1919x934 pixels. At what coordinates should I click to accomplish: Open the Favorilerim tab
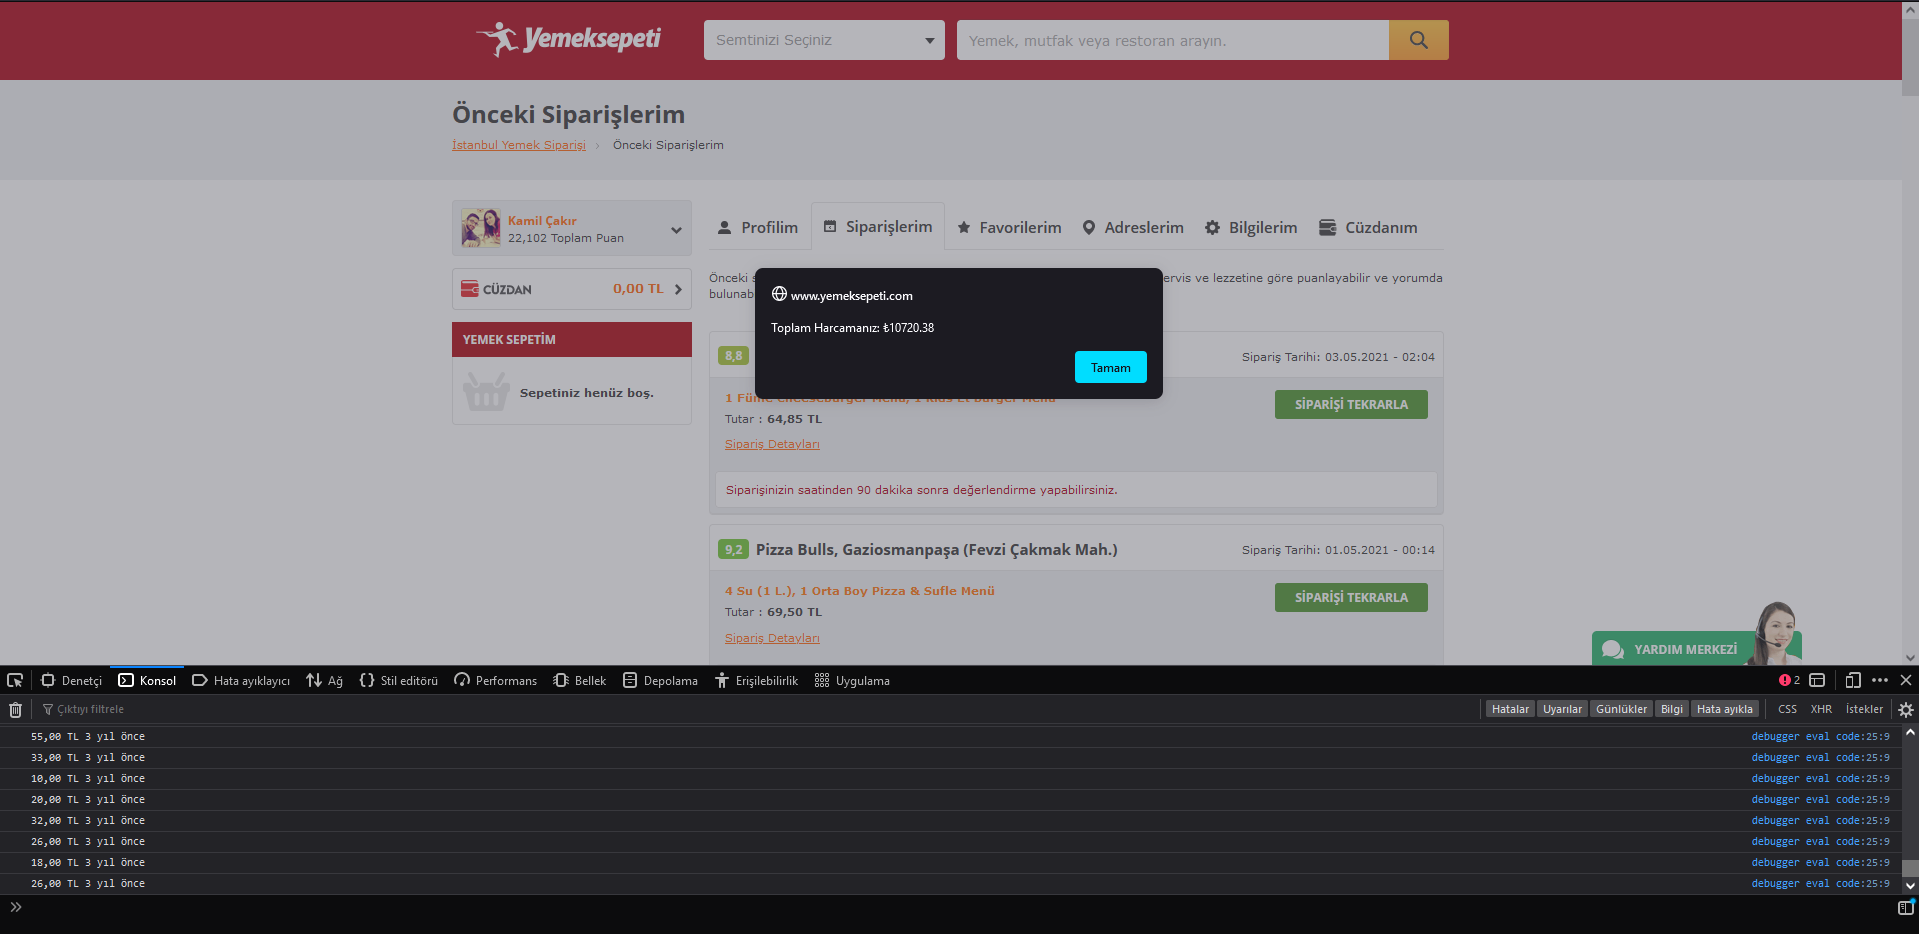point(1009,227)
